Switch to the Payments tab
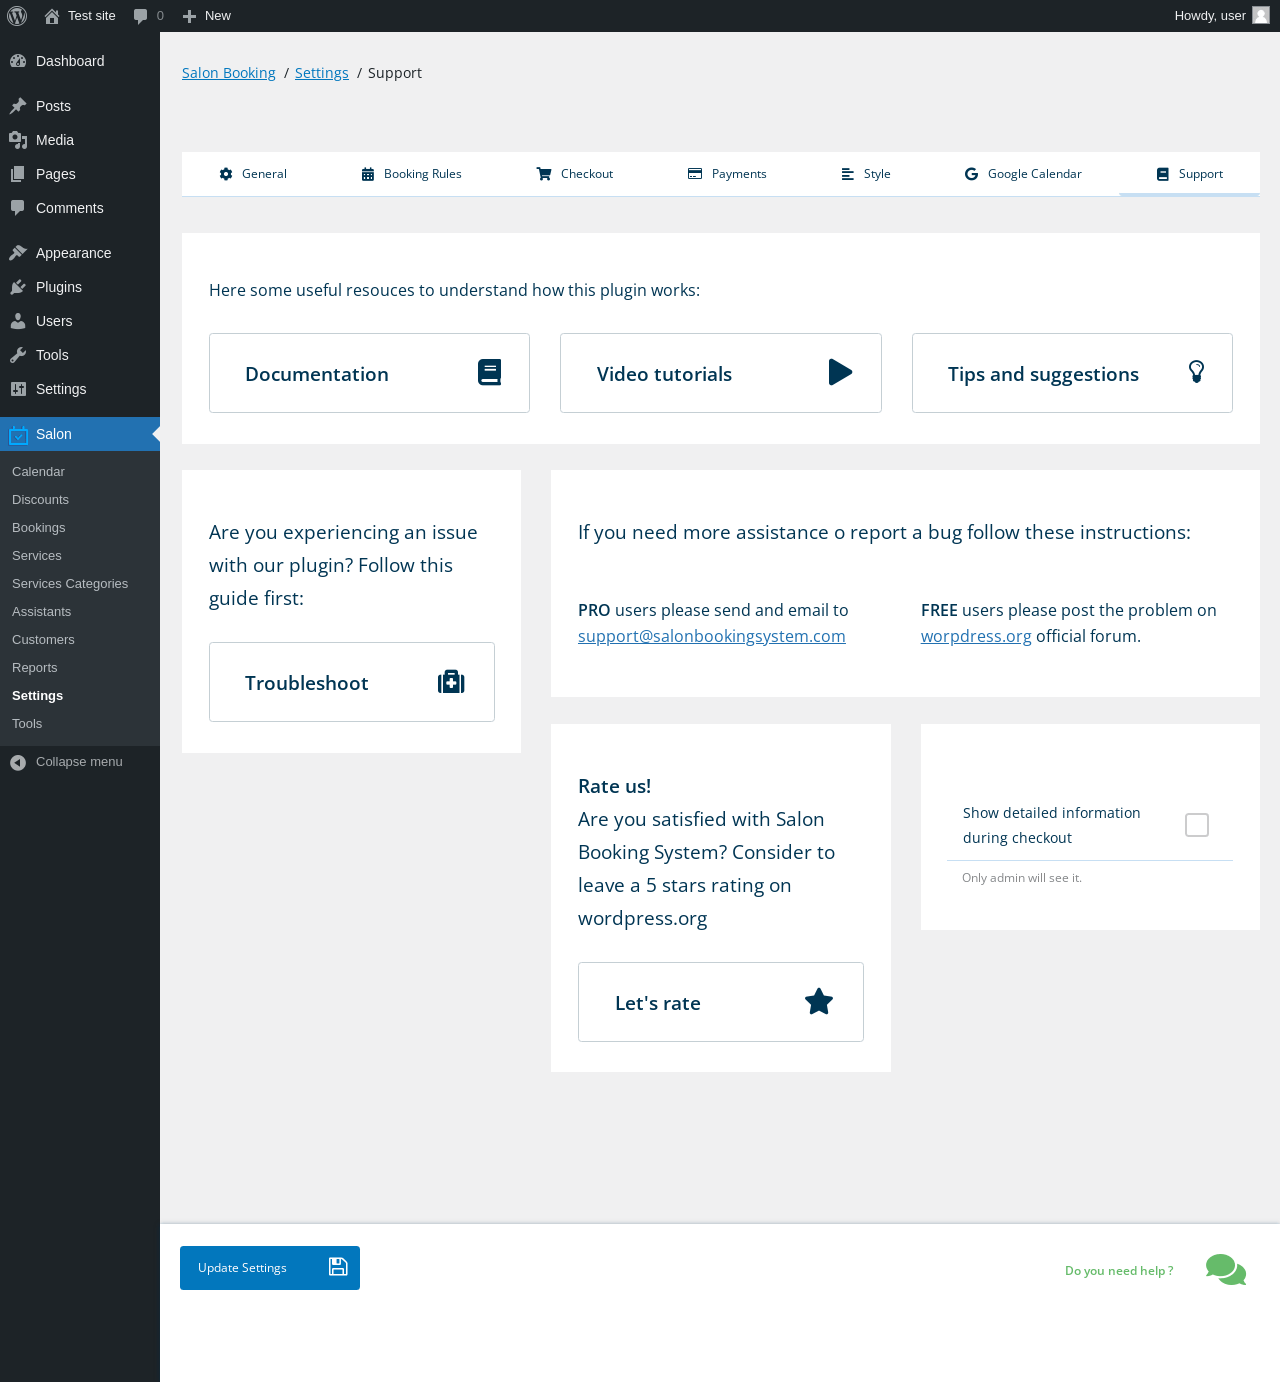This screenshot has height=1382, width=1280. [727, 174]
